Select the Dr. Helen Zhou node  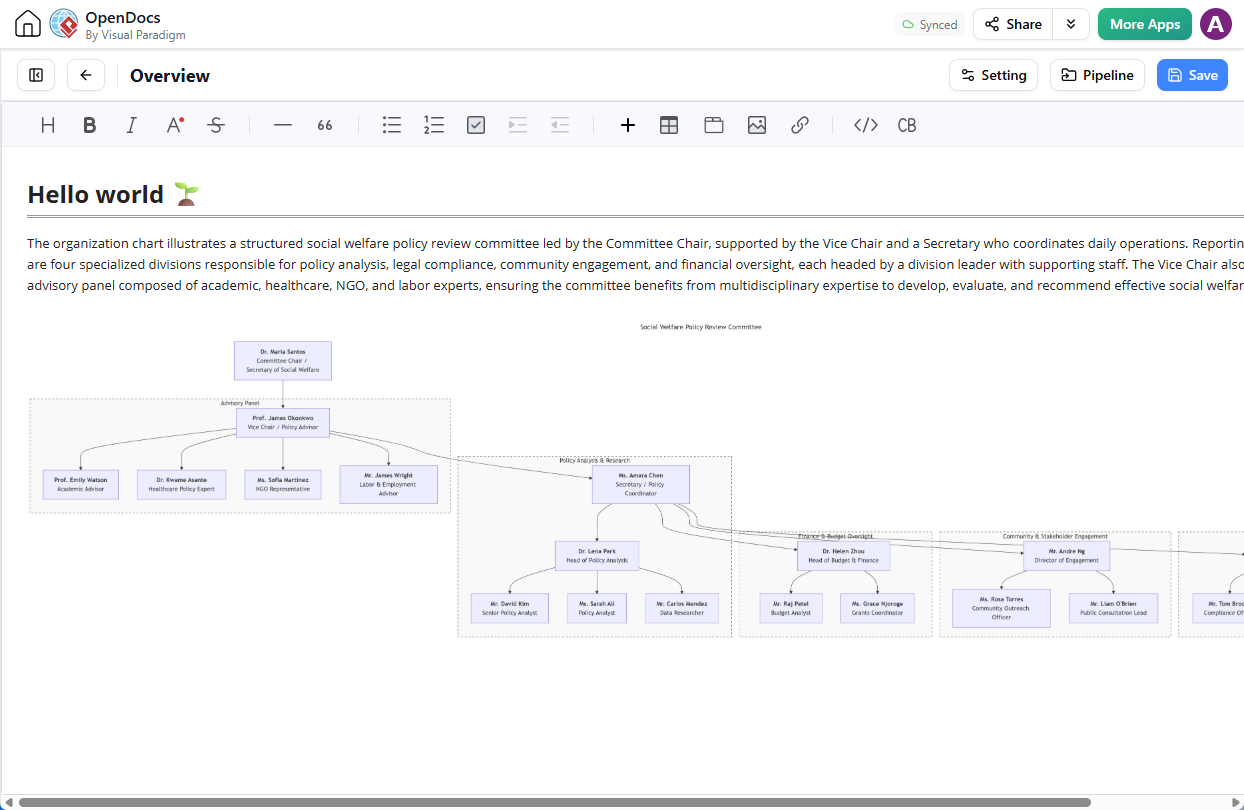click(843, 556)
